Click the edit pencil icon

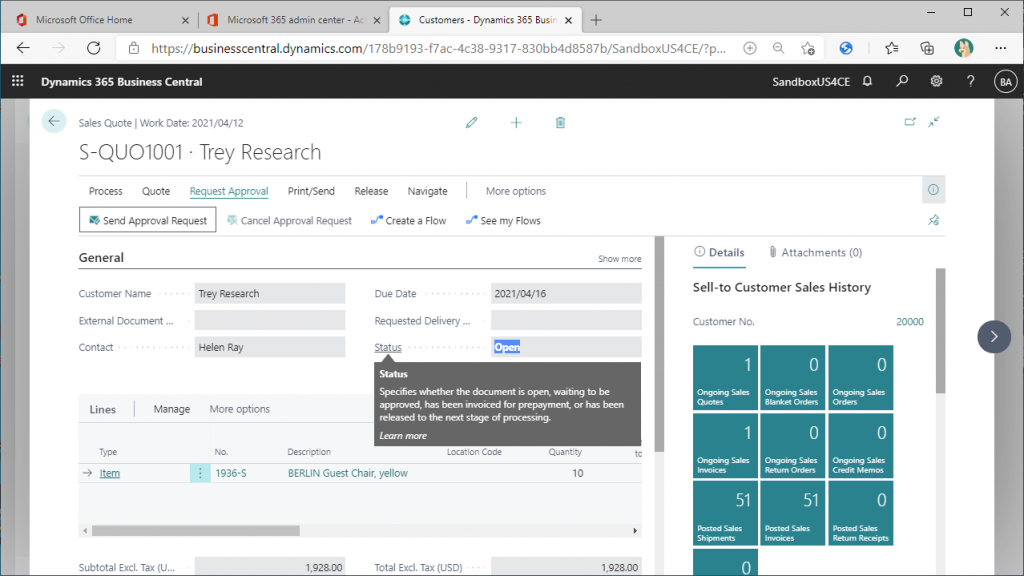coord(472,123)
